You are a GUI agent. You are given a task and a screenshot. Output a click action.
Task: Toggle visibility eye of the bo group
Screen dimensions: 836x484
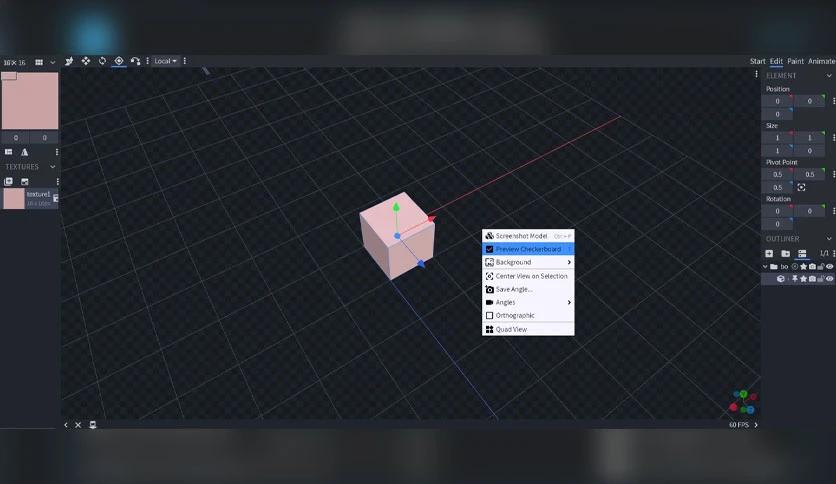coord(830,267)
